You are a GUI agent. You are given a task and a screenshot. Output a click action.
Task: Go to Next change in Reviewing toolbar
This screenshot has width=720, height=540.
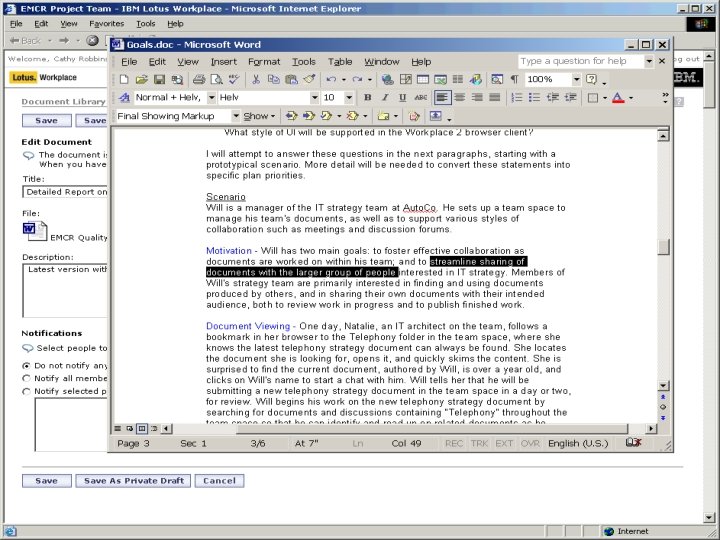[309, 116]
